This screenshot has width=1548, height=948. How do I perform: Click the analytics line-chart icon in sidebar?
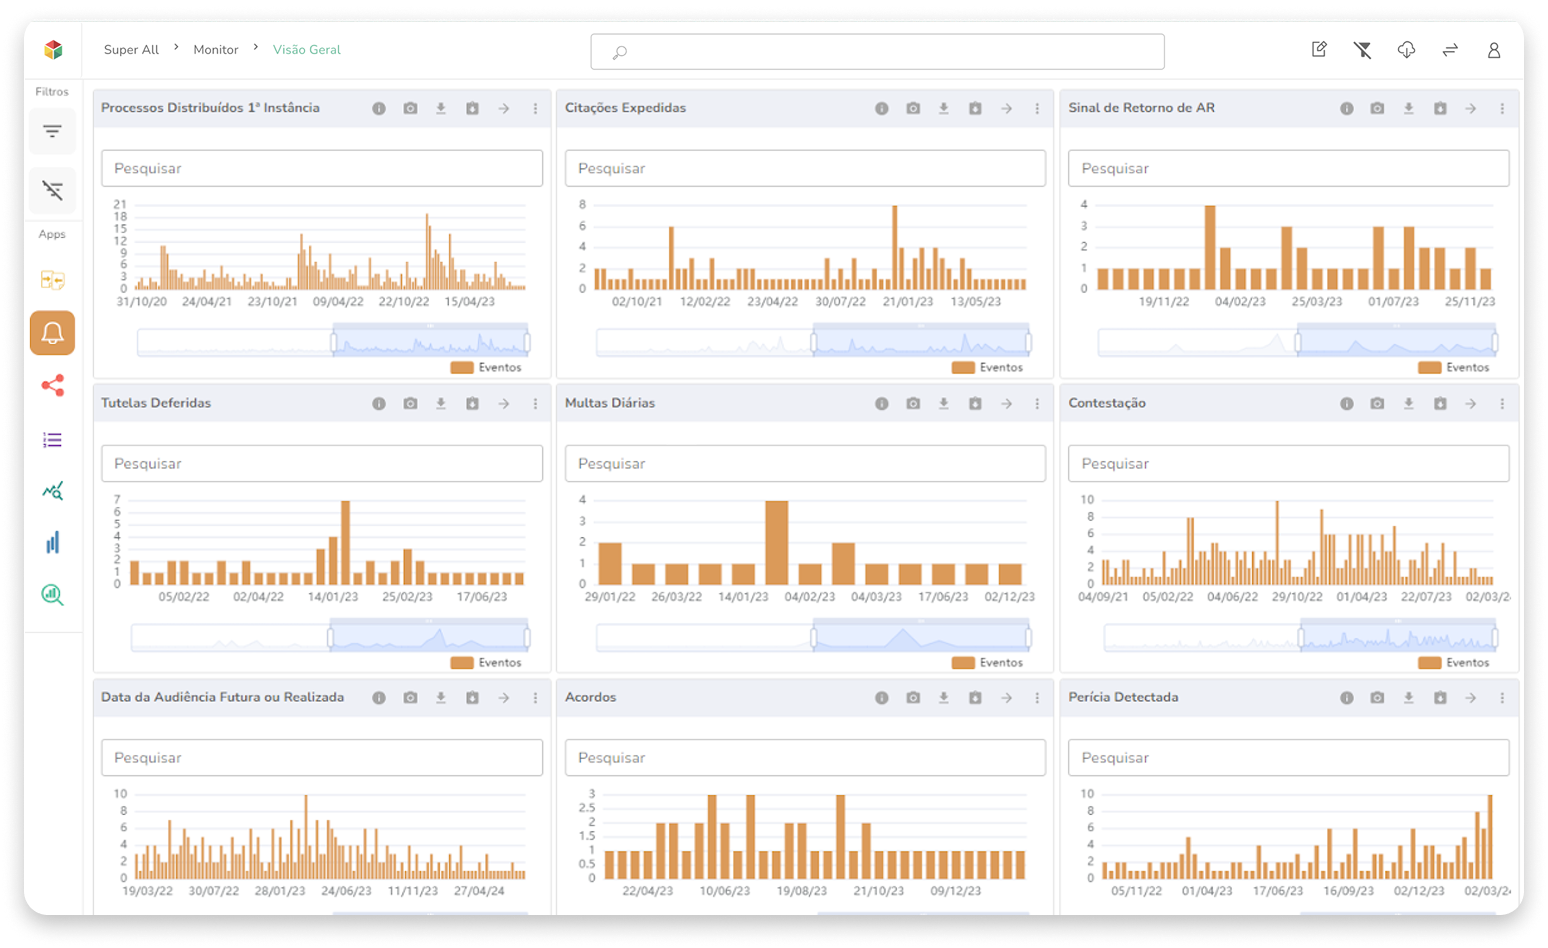coord(53,491)
